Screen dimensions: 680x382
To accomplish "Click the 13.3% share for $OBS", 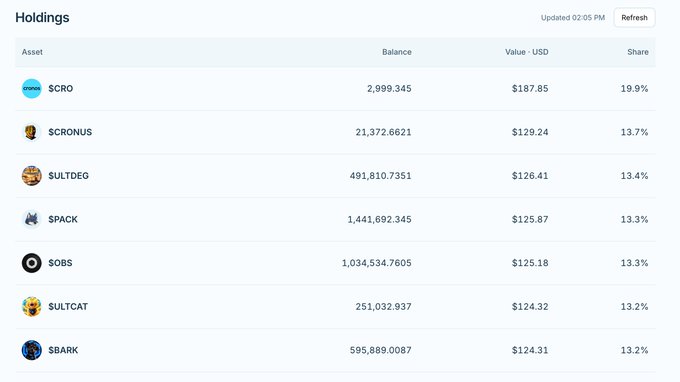I will (x=634, y=263).
